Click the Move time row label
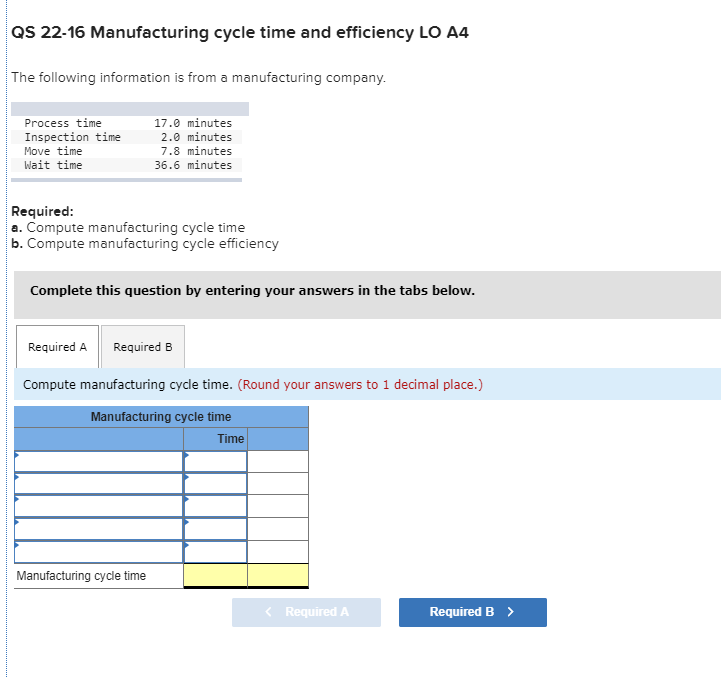Screen dimensions: 721x678 [x=53, y=151]
